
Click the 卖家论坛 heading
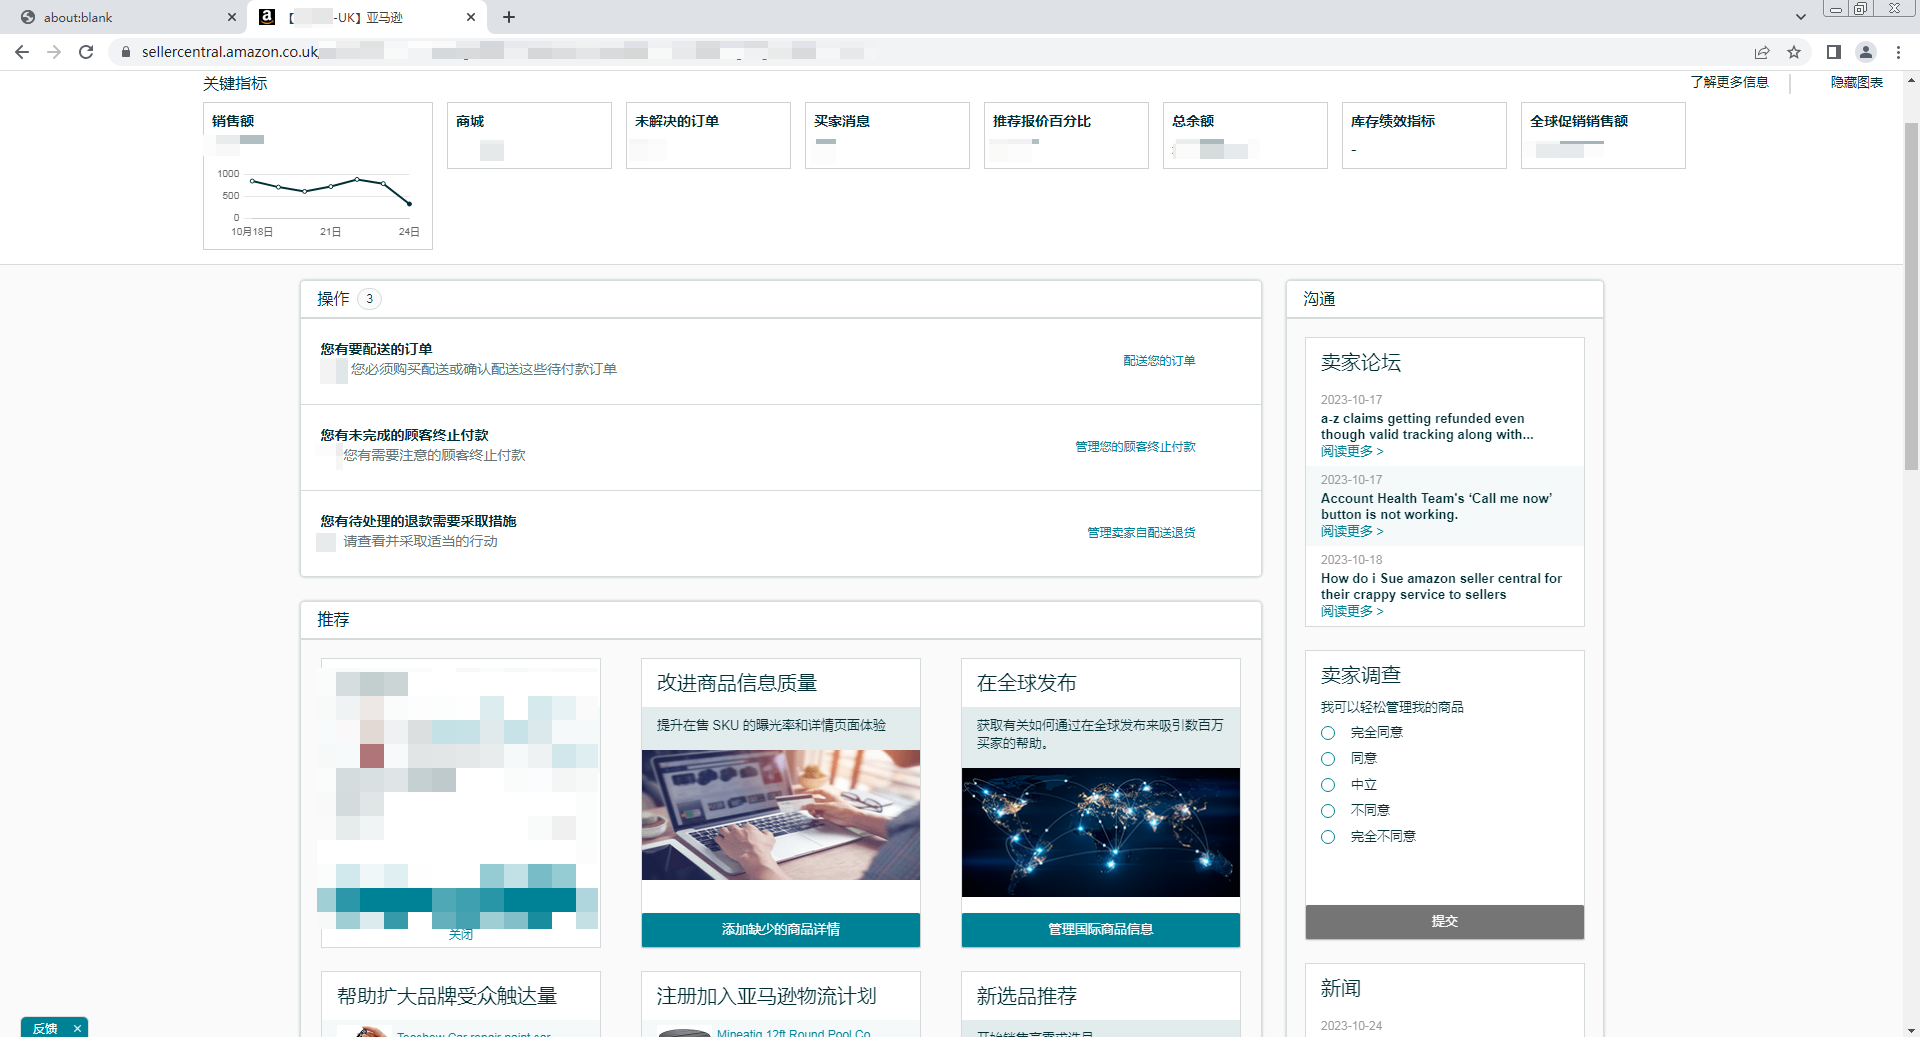[x=1360, y=362]
